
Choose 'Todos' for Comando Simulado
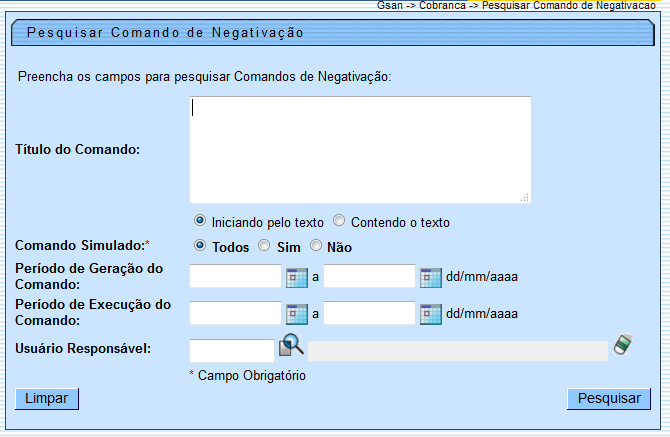pyautogui.click(x=200, y=246)
